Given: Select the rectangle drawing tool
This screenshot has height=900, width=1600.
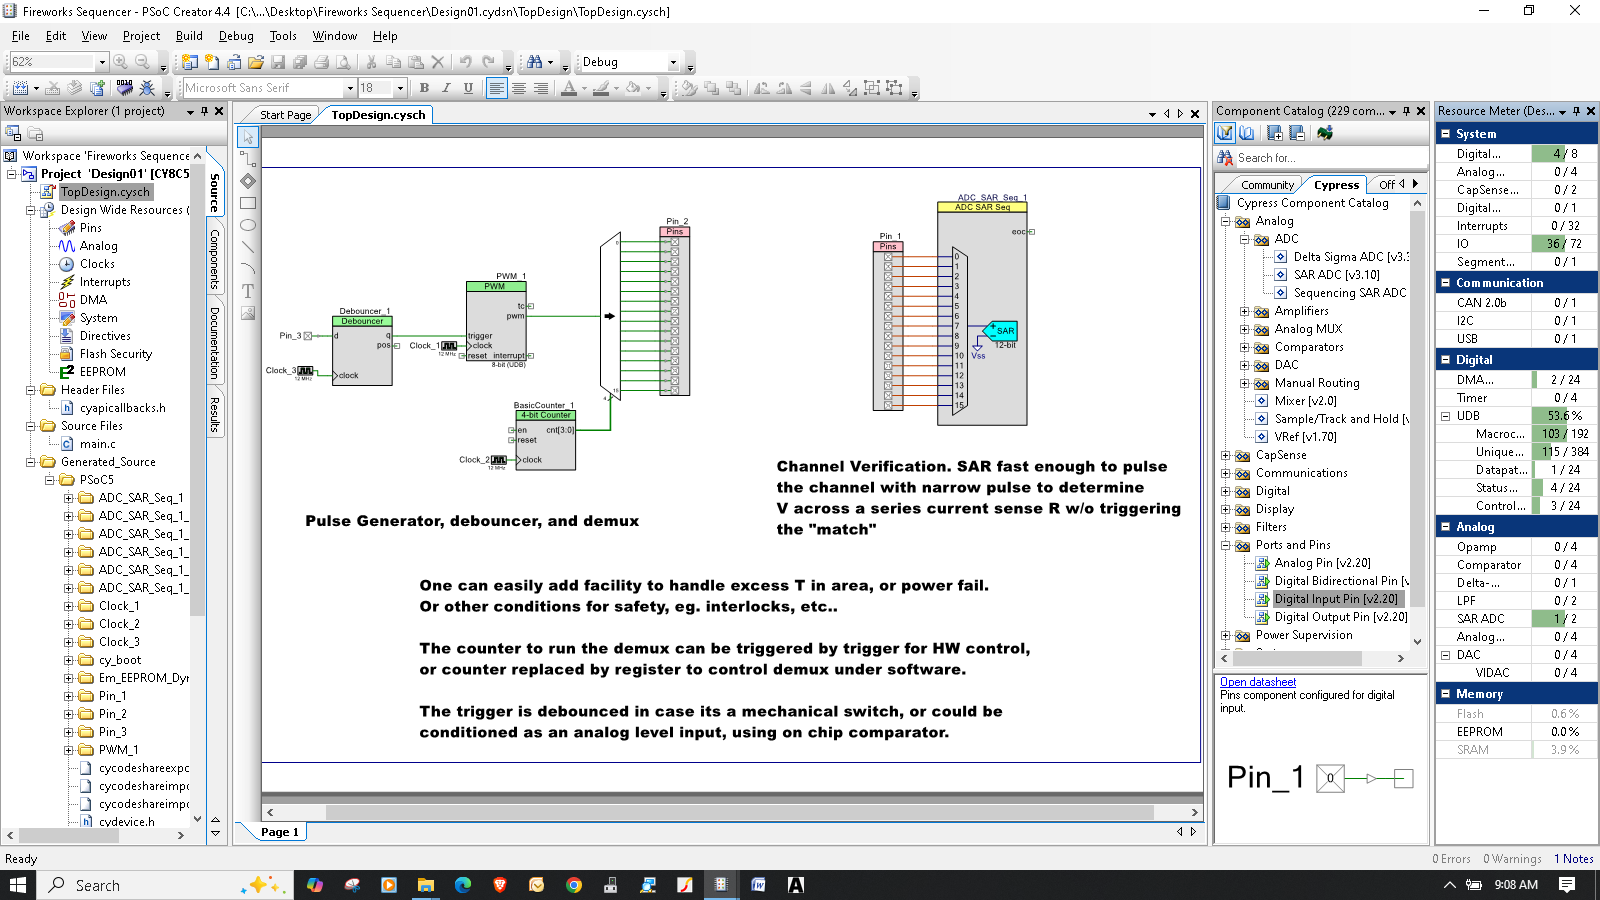Looking at the screenshot, I should click(x=248, y=203).
